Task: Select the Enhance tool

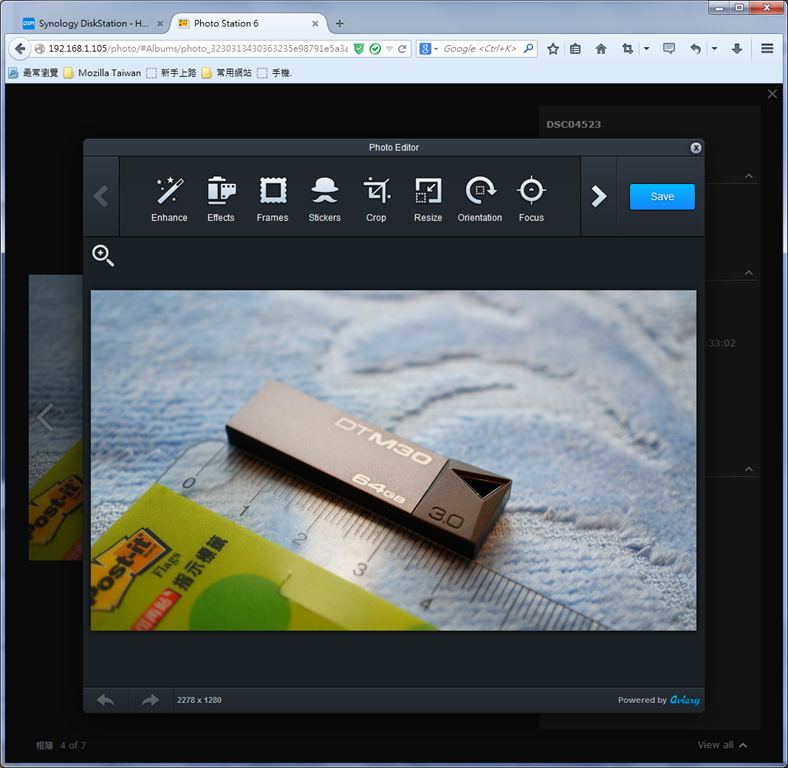Action: click(x=169, y=199)
